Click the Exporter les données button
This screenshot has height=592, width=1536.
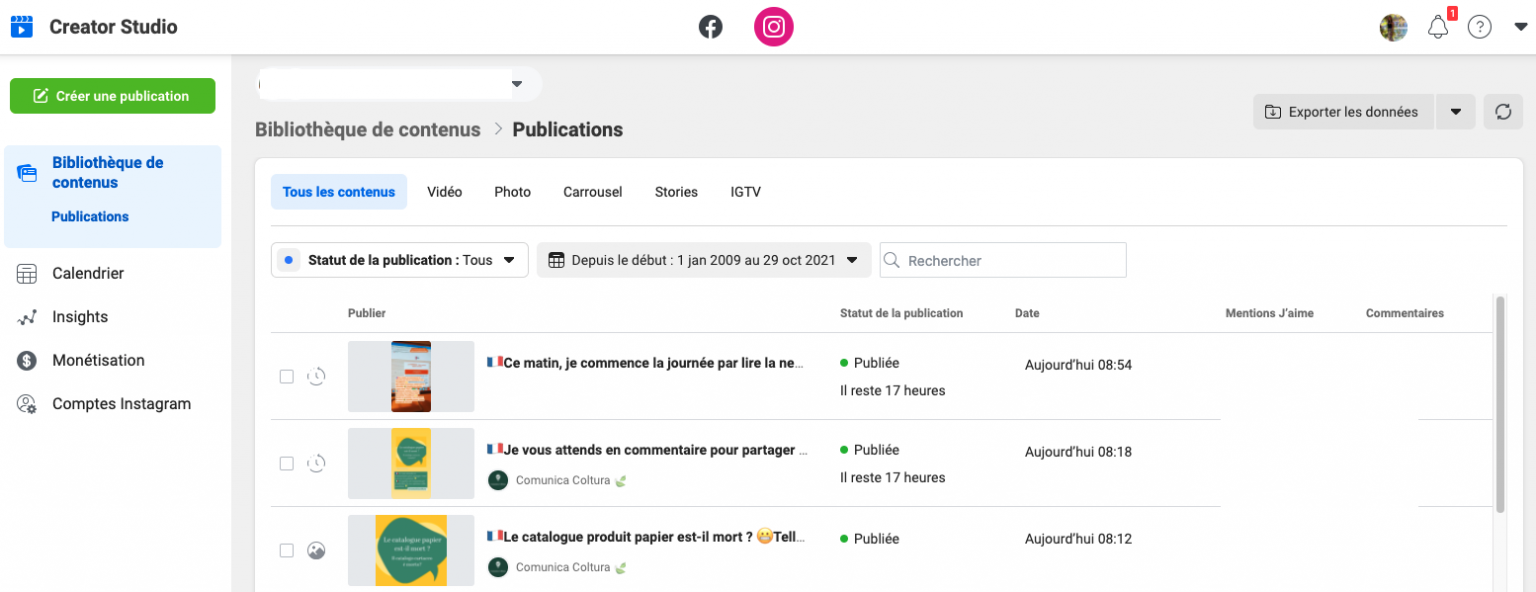[x=1343, y=112]
